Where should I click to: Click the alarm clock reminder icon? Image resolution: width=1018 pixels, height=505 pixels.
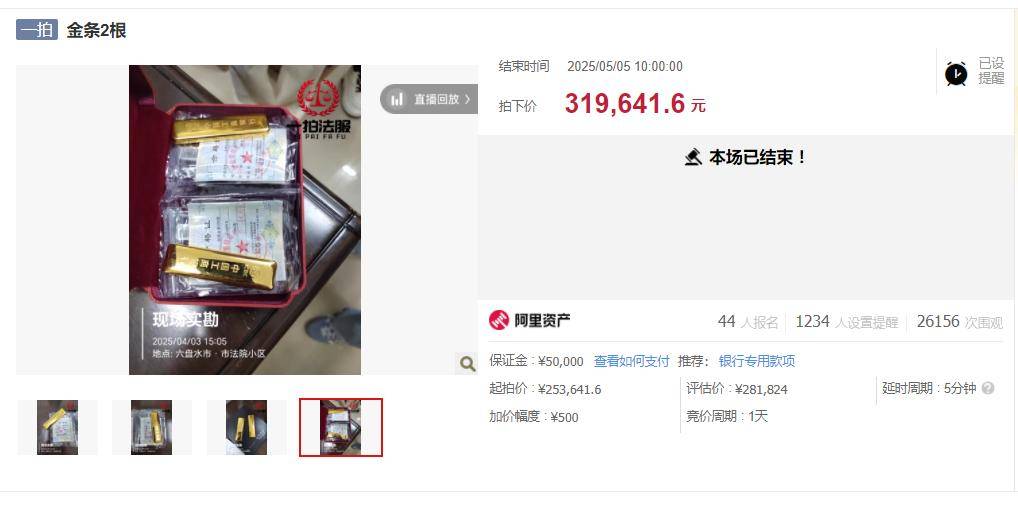956,73
